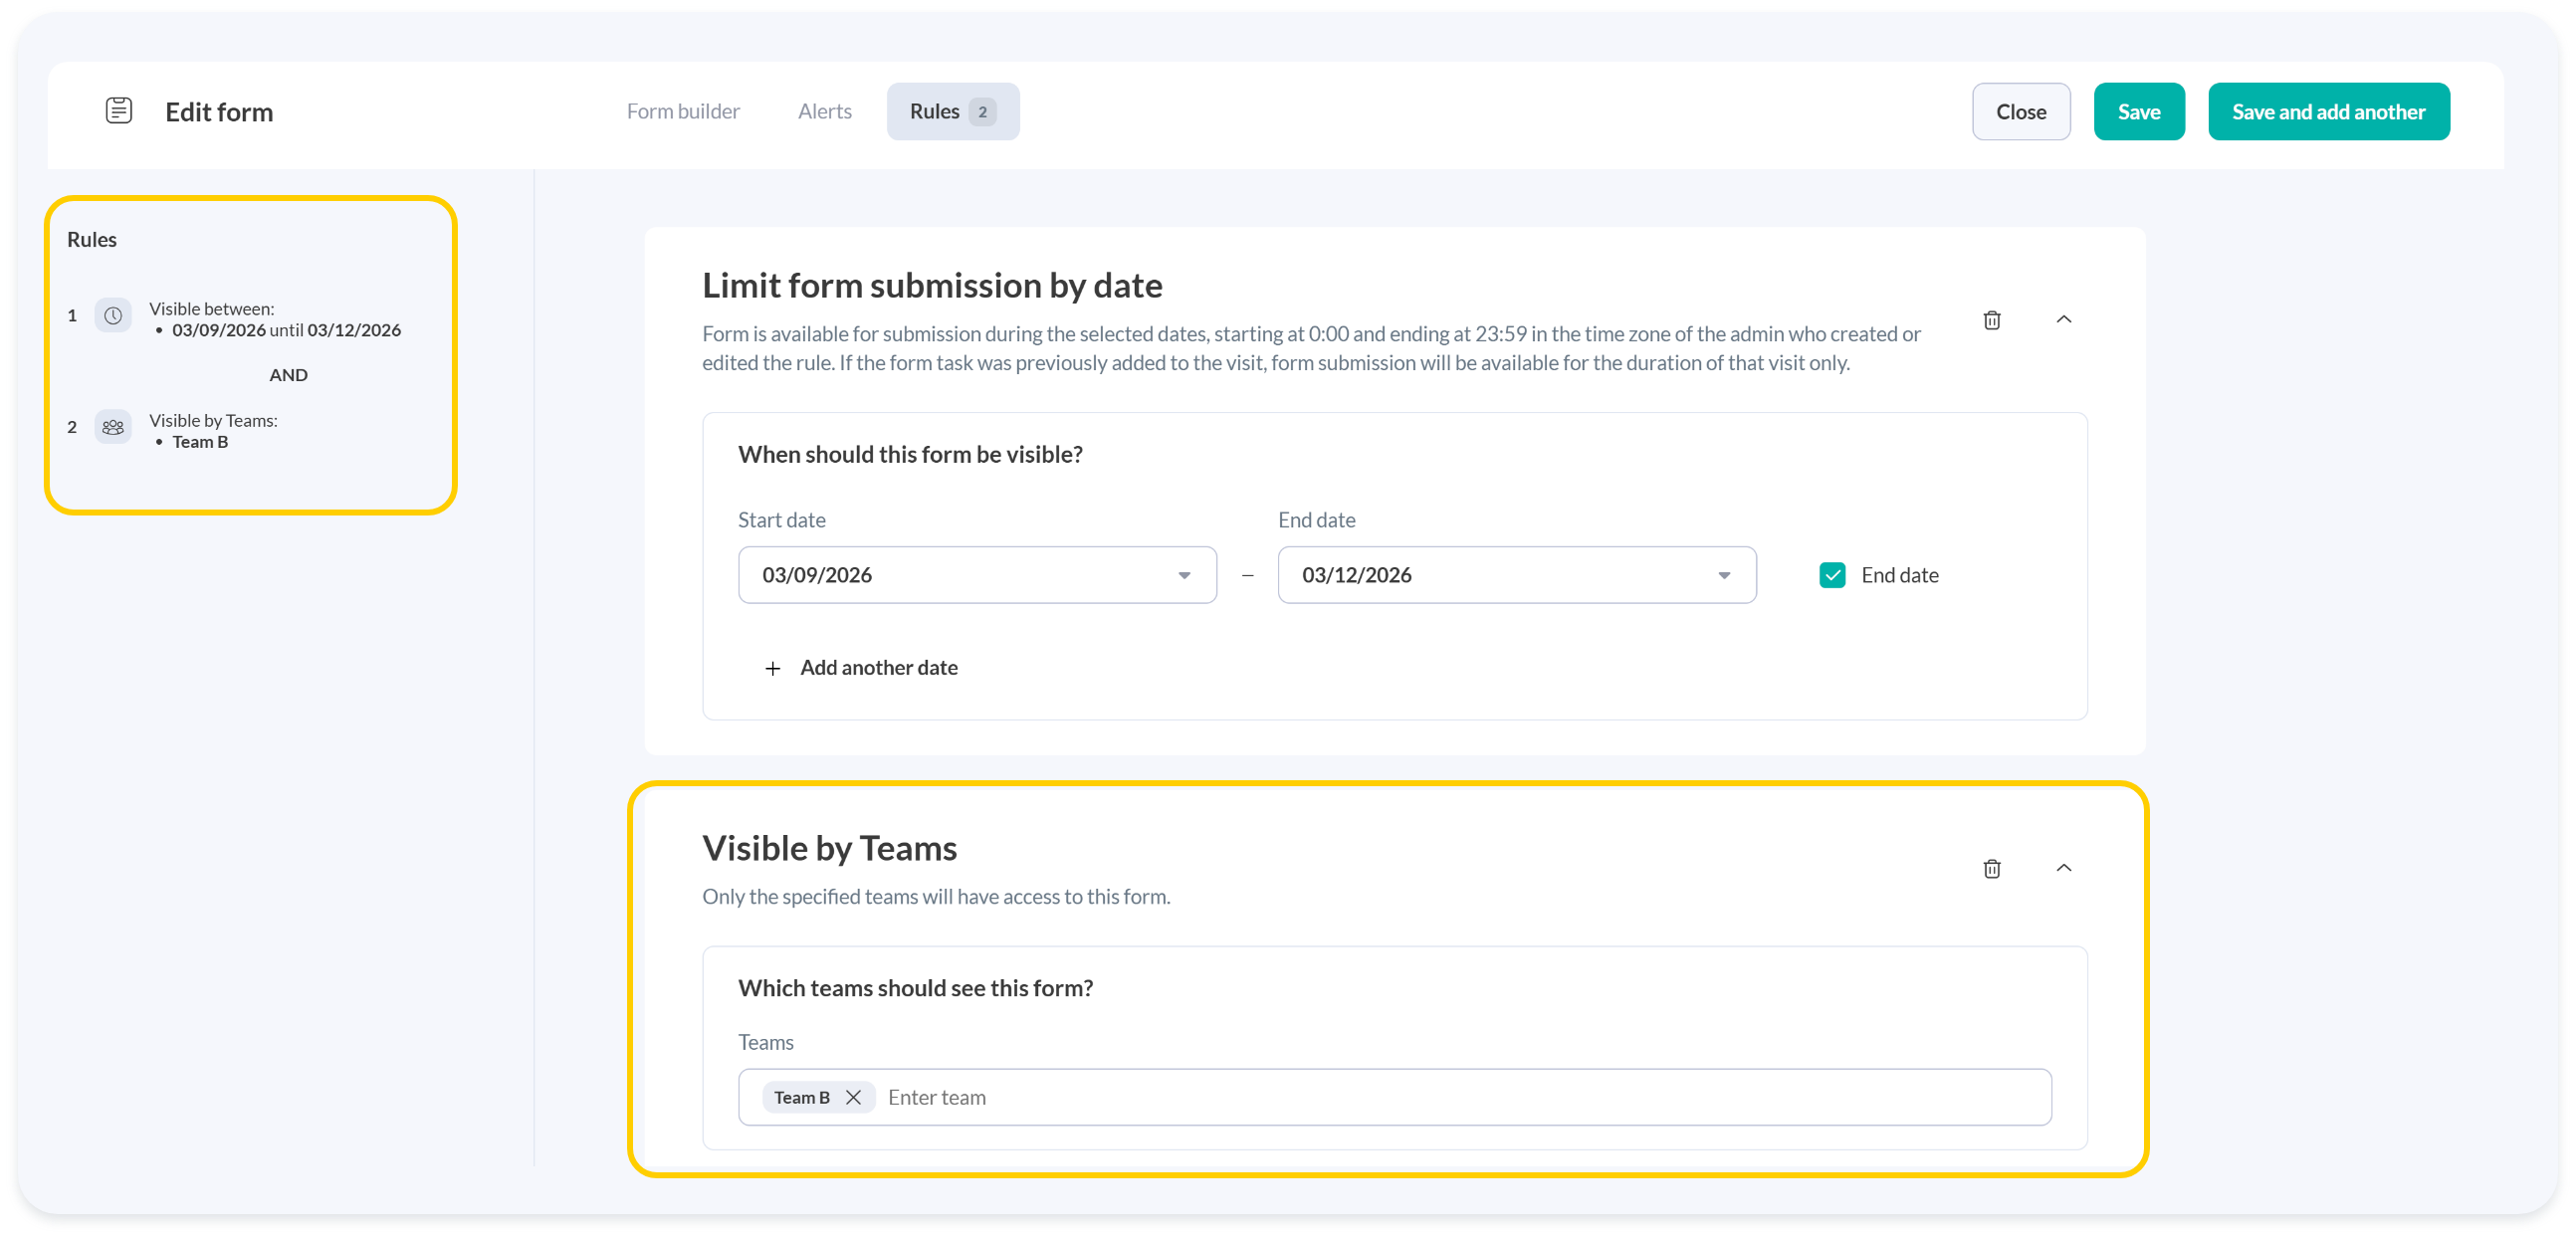Remove Team B tag with X icon
Screen dimensions: 2576x1238
pos(853,1097)
